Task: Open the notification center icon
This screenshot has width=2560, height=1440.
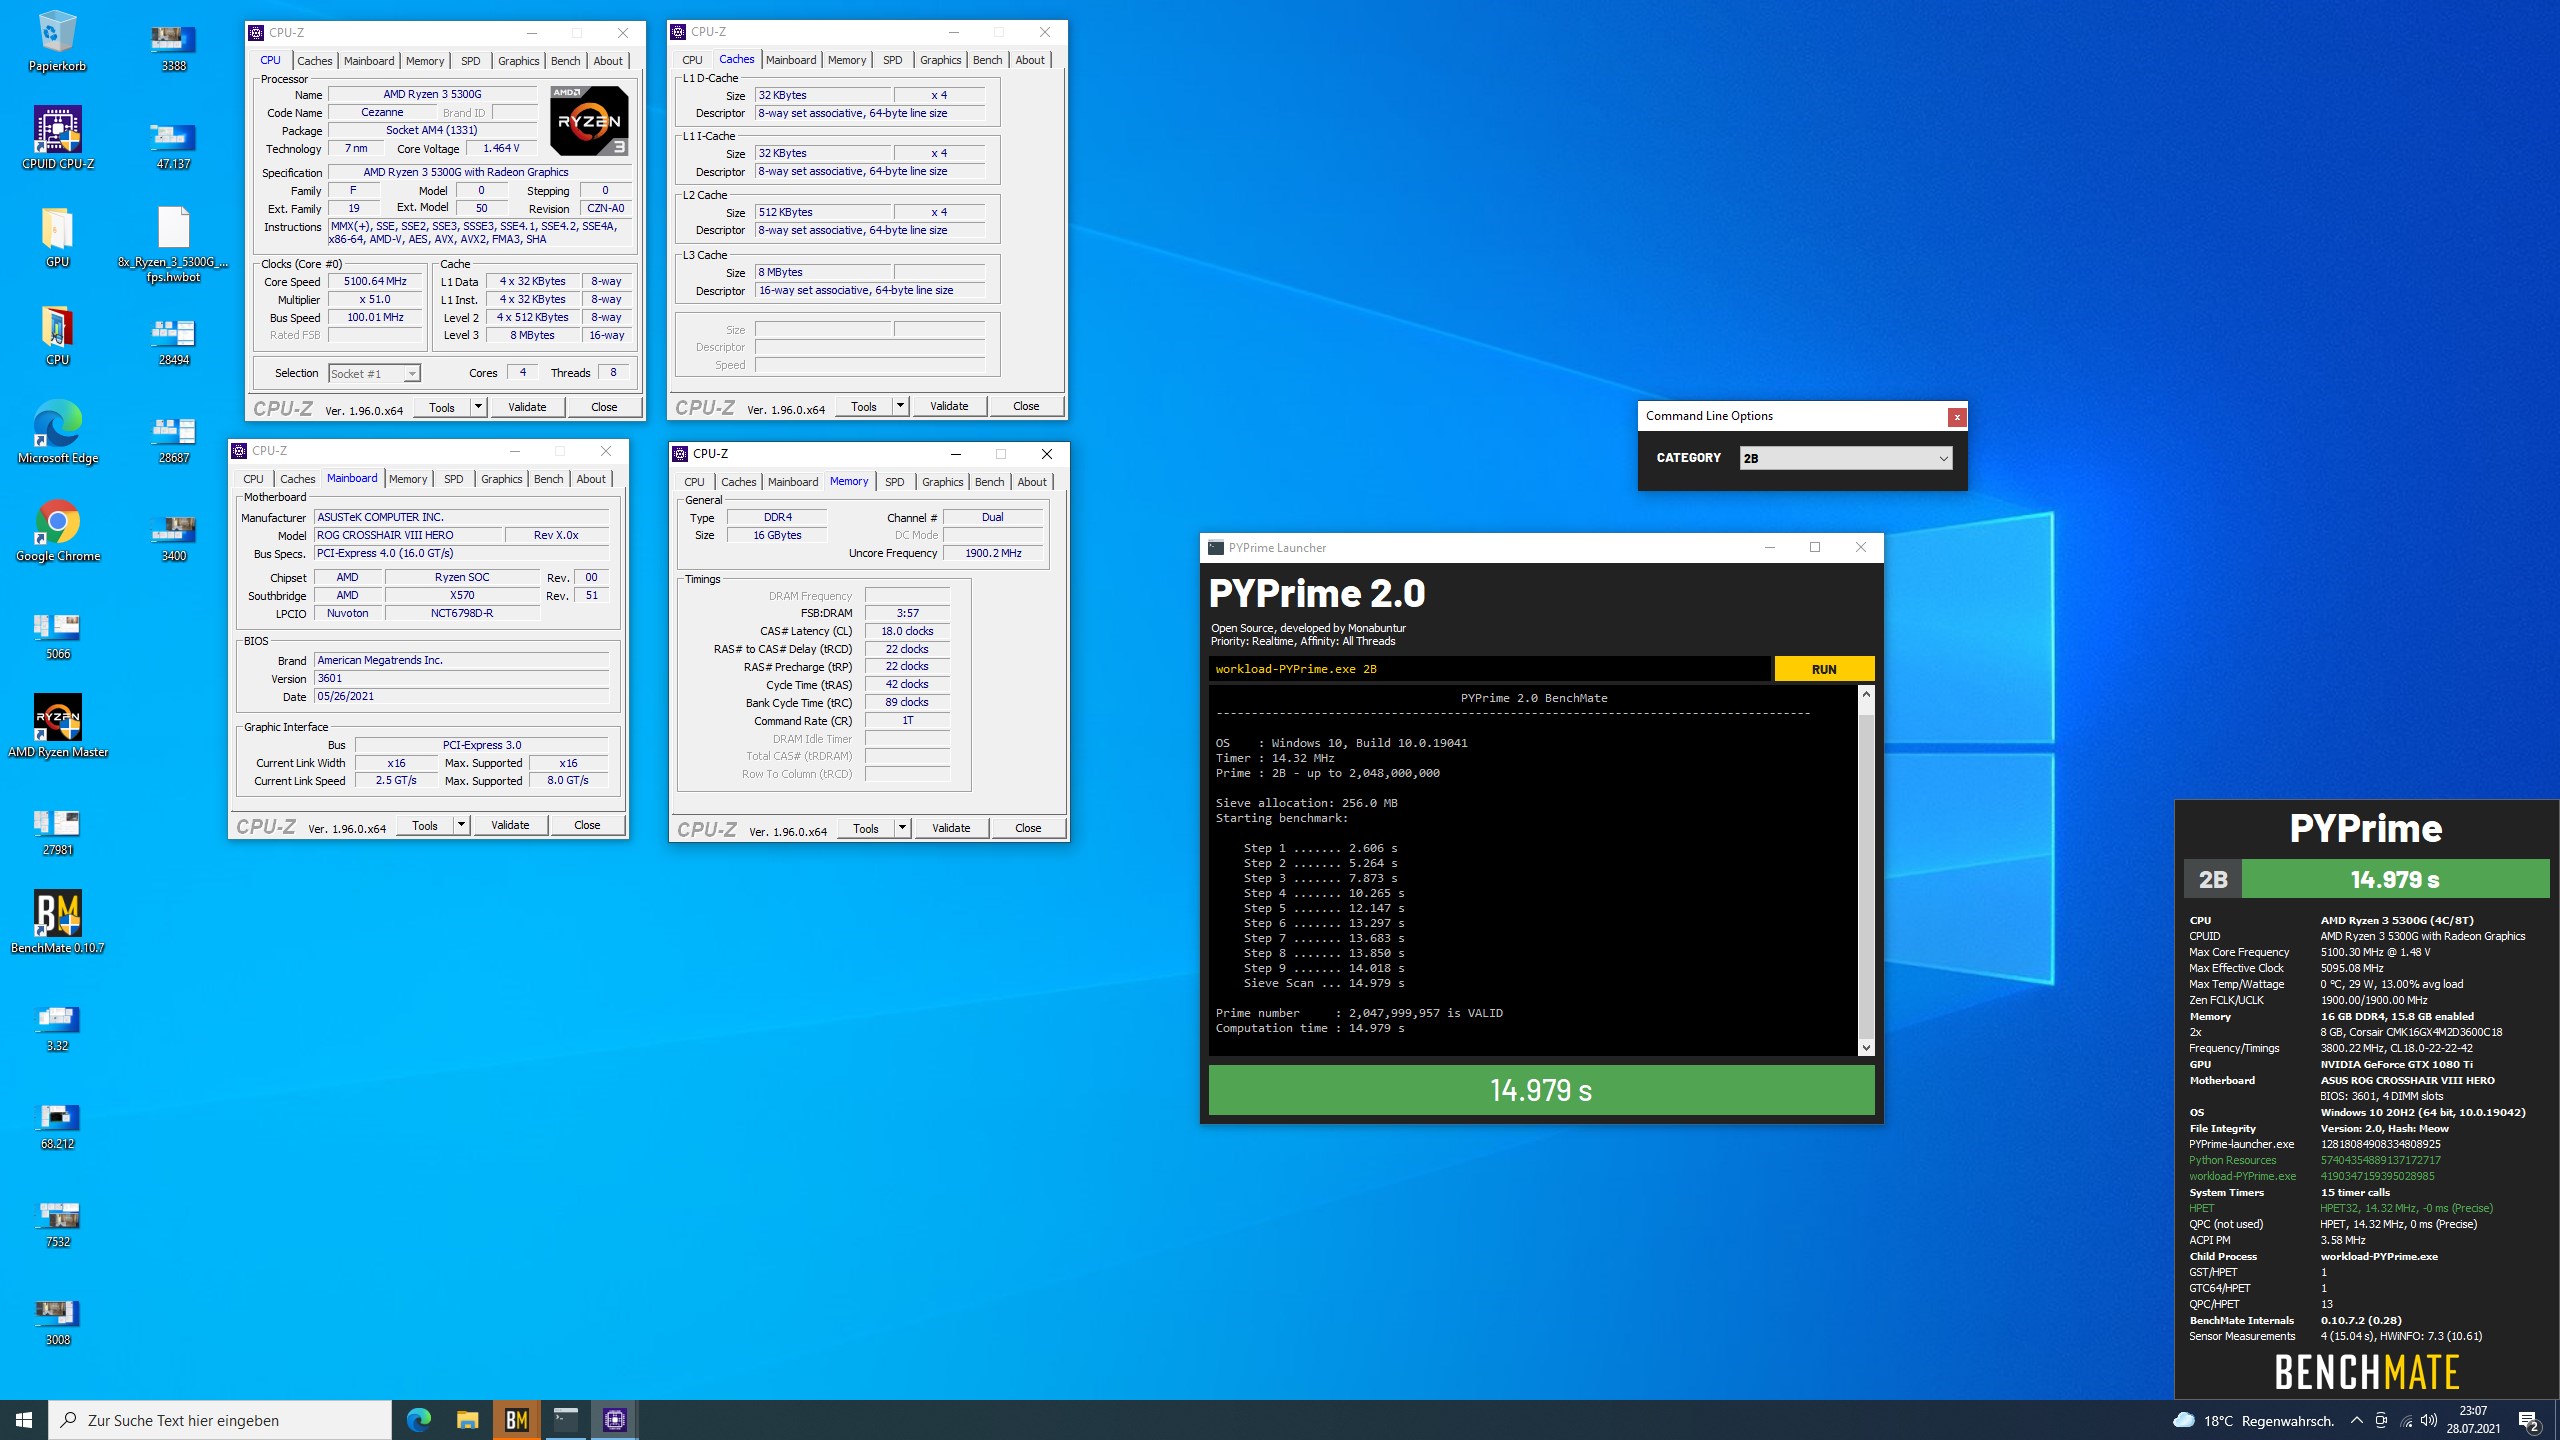Action: [x=2529, y=1420]
